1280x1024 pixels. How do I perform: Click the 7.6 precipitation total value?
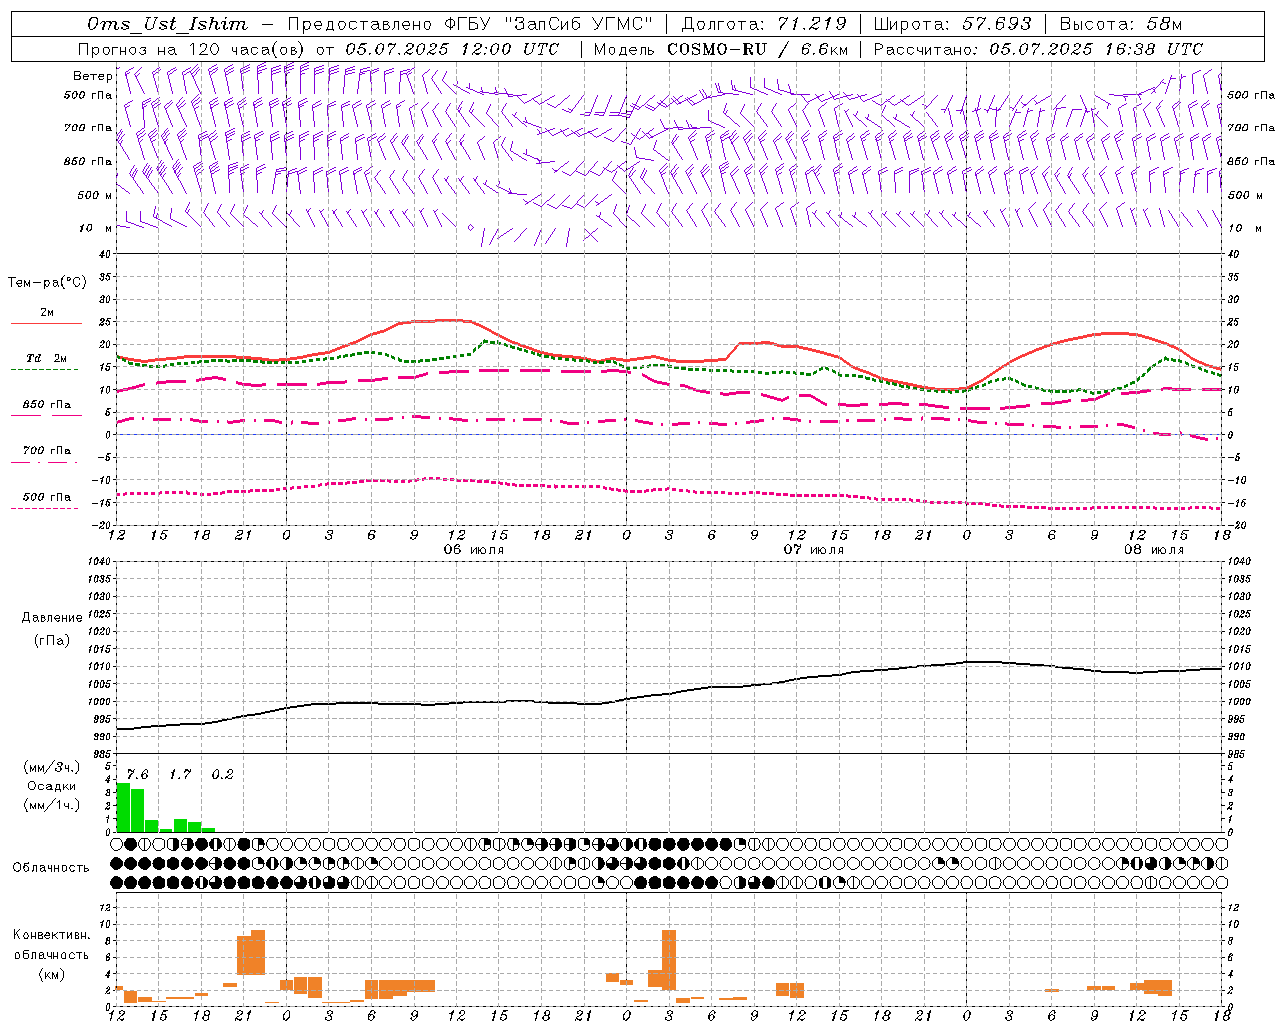click(137, 774)
